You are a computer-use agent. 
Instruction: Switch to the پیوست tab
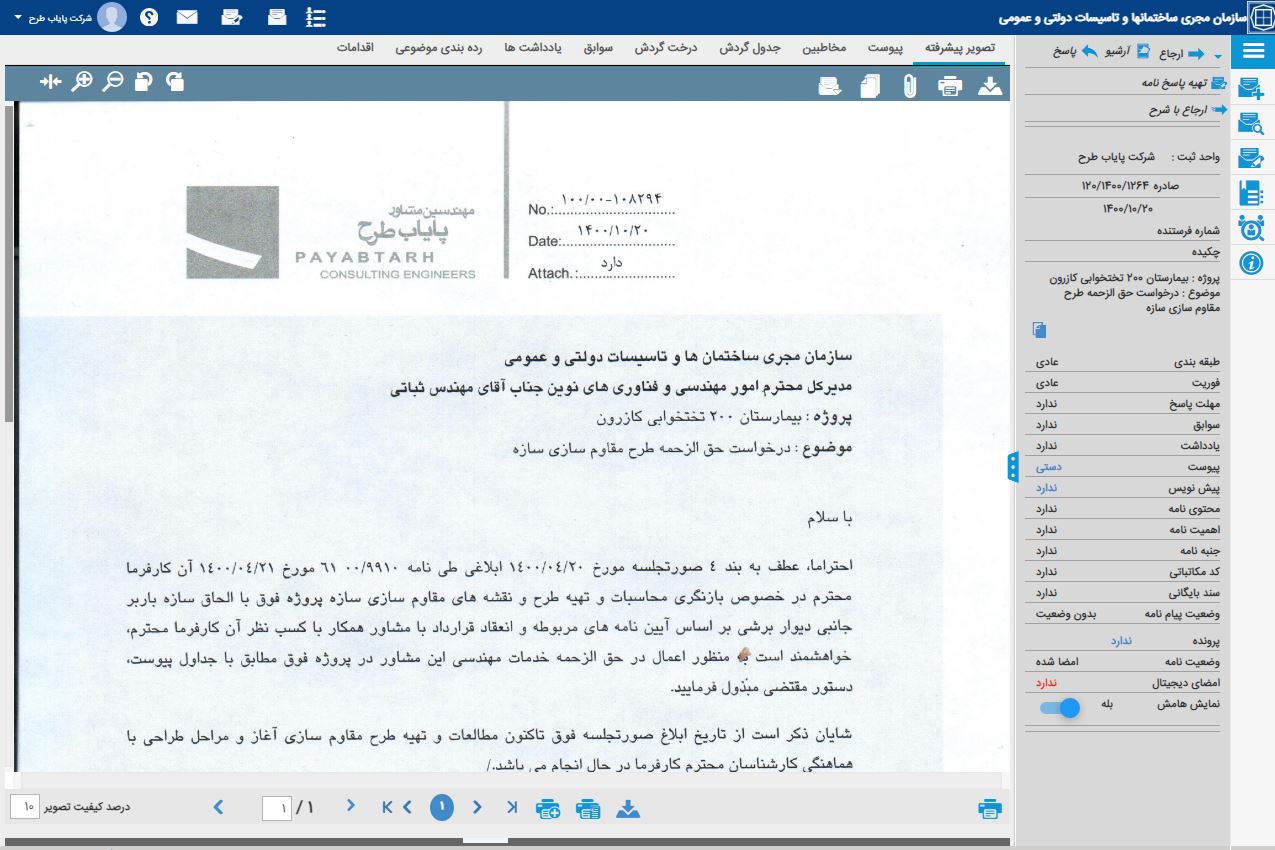885,48
